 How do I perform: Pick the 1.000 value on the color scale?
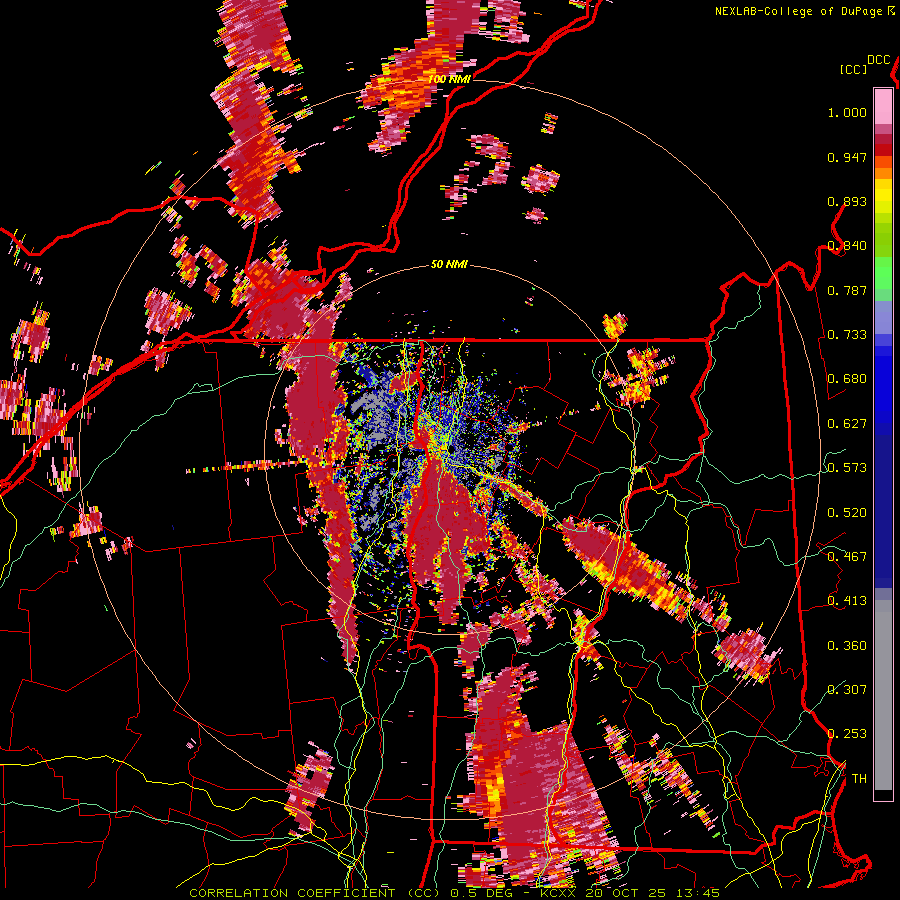click(847, 112)
